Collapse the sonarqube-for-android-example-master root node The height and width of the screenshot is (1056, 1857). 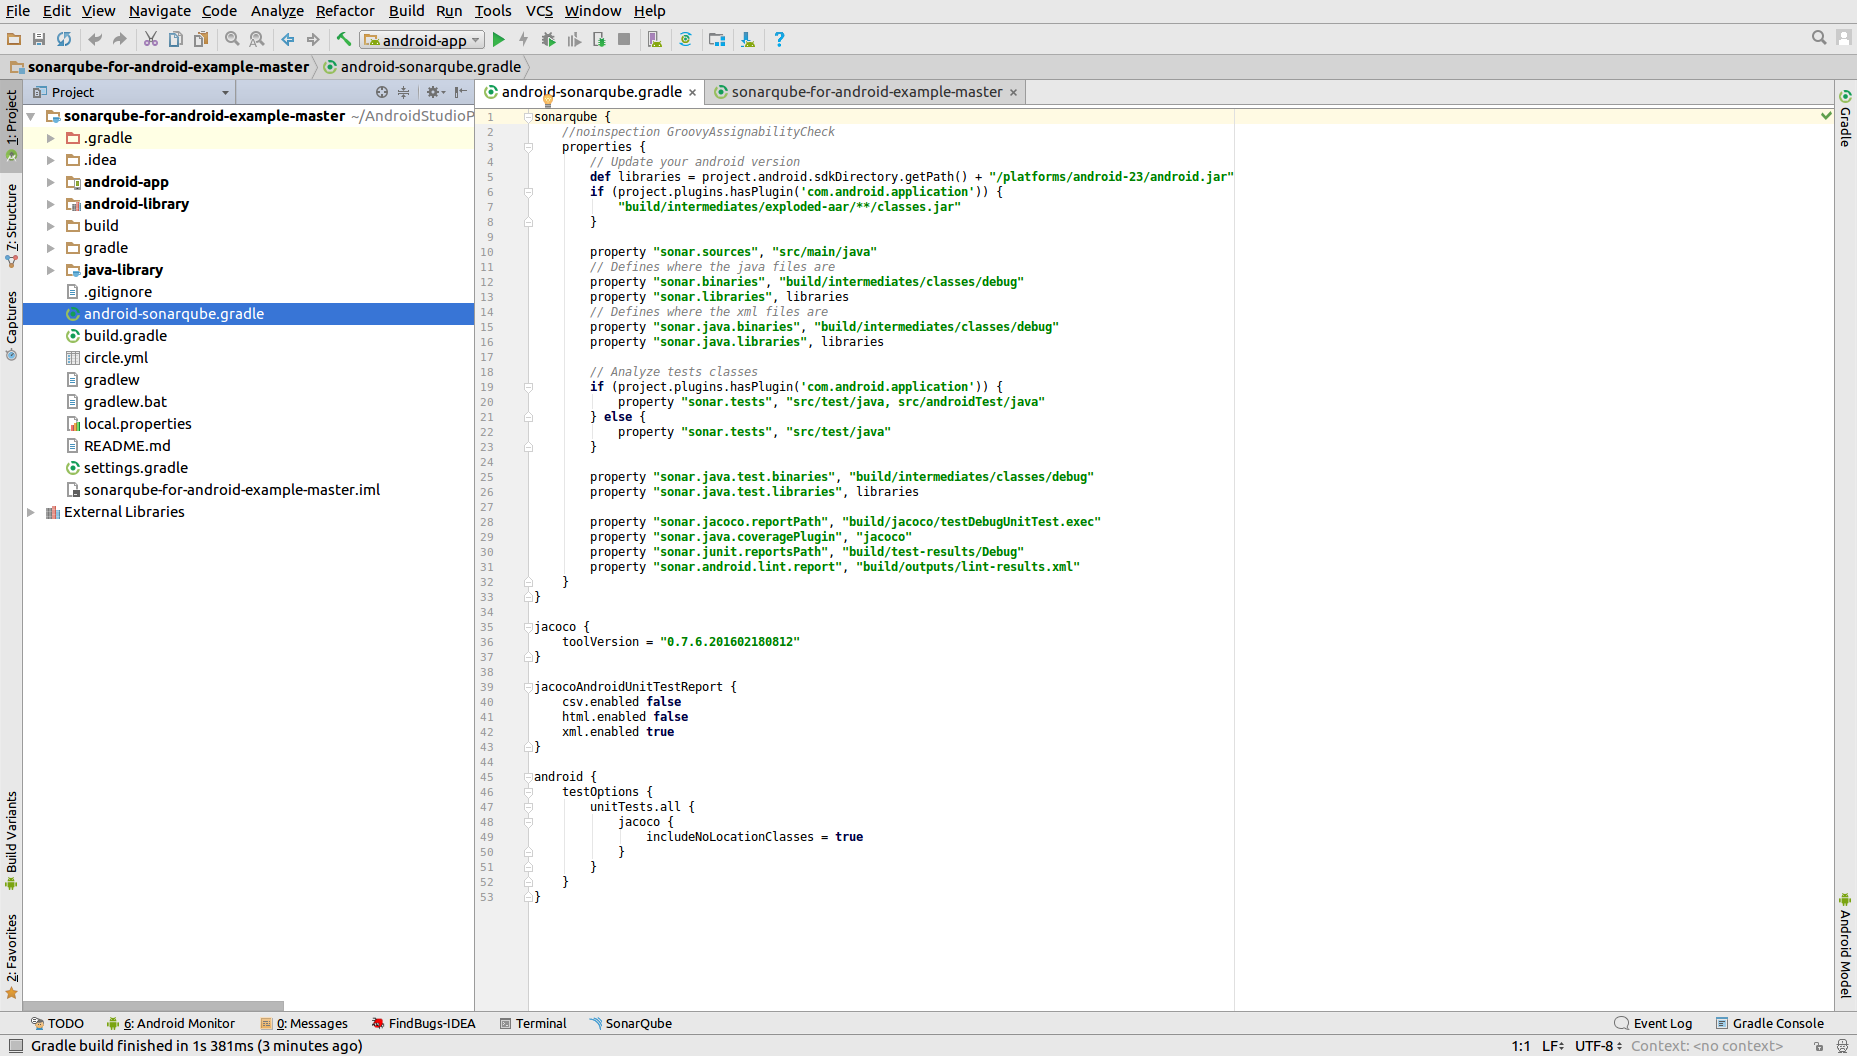point(31,116)
